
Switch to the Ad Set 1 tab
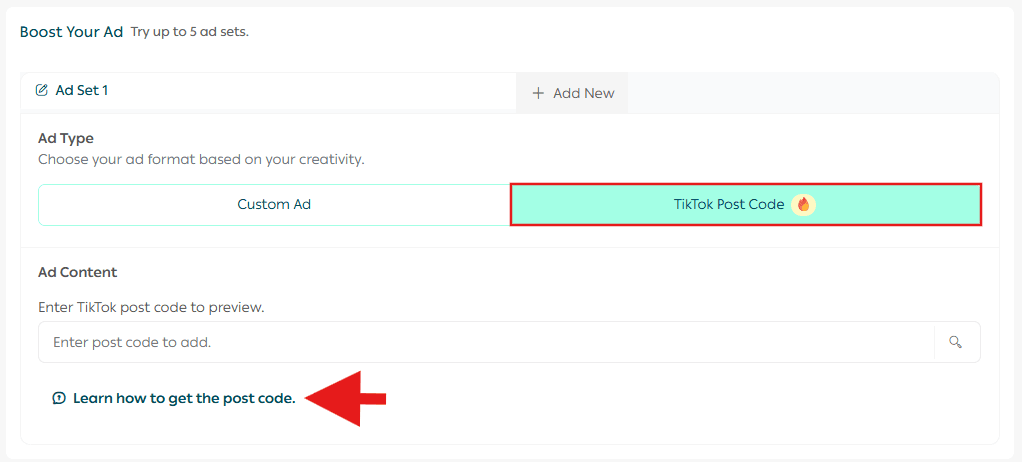click(82, 90)
